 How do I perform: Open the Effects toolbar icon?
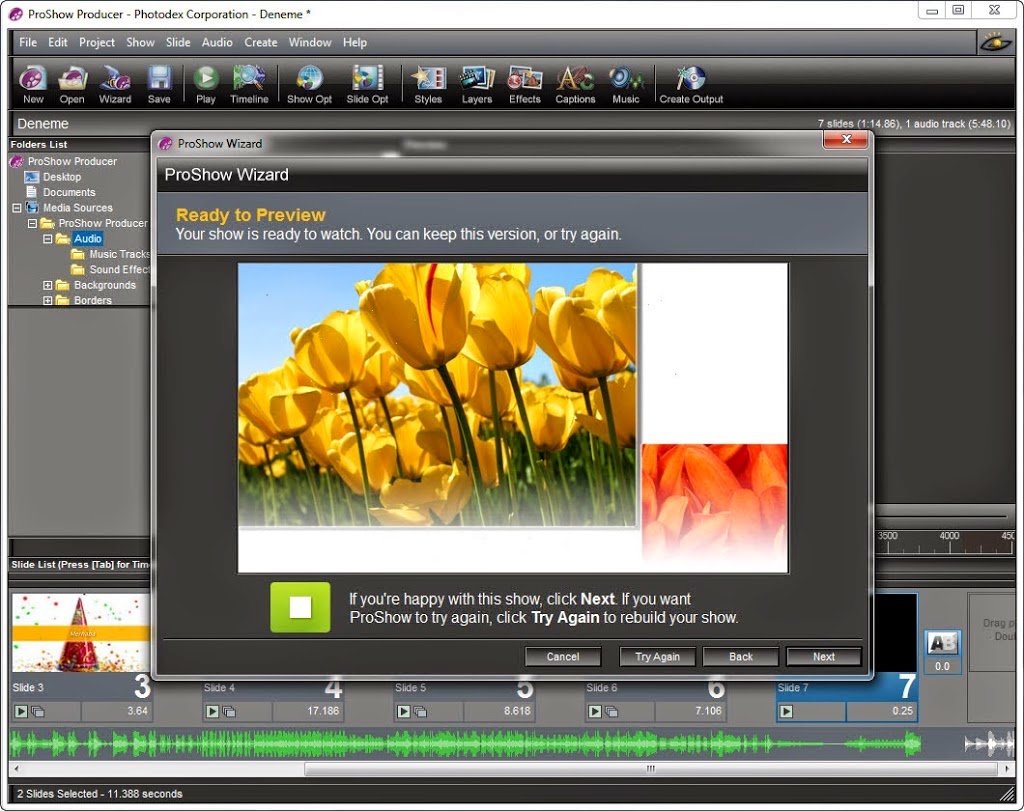click(x=524, y=85)
